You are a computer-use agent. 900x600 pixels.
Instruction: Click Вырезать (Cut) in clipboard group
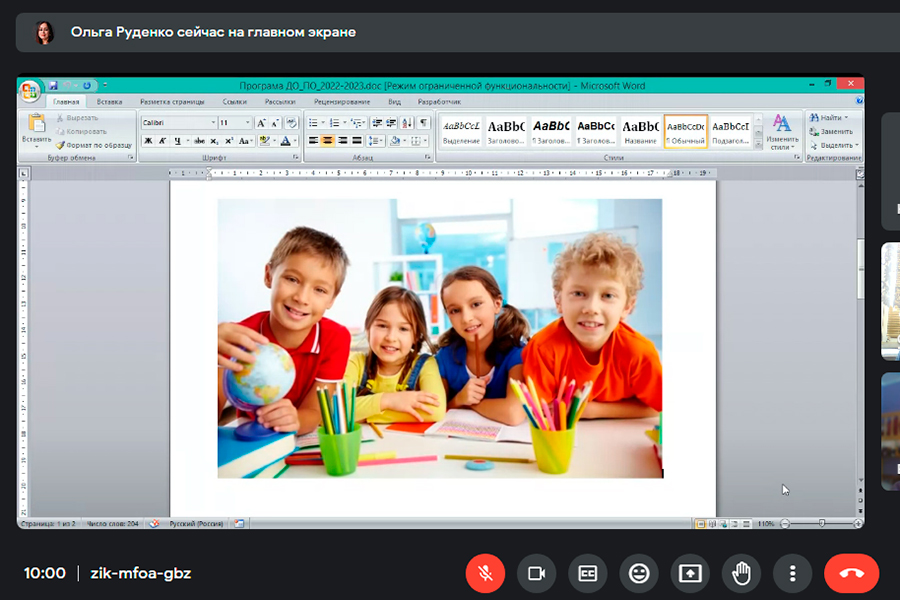(x=77, y=118)
